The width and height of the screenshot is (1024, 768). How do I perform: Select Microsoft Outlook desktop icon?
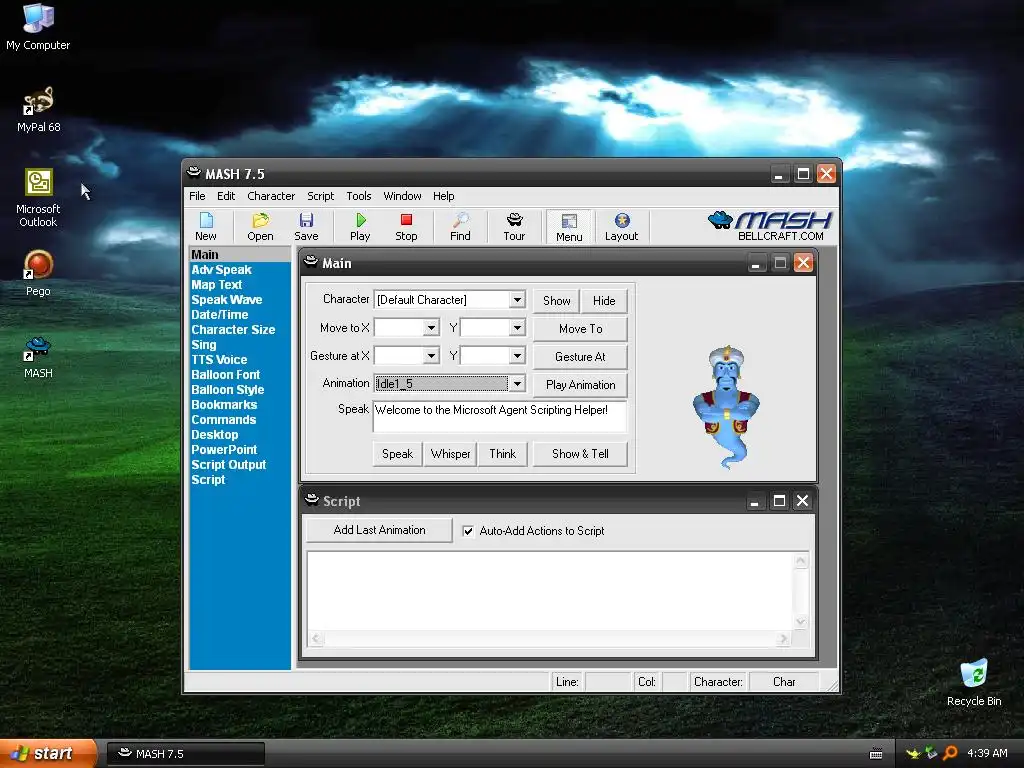coord(38,198)
